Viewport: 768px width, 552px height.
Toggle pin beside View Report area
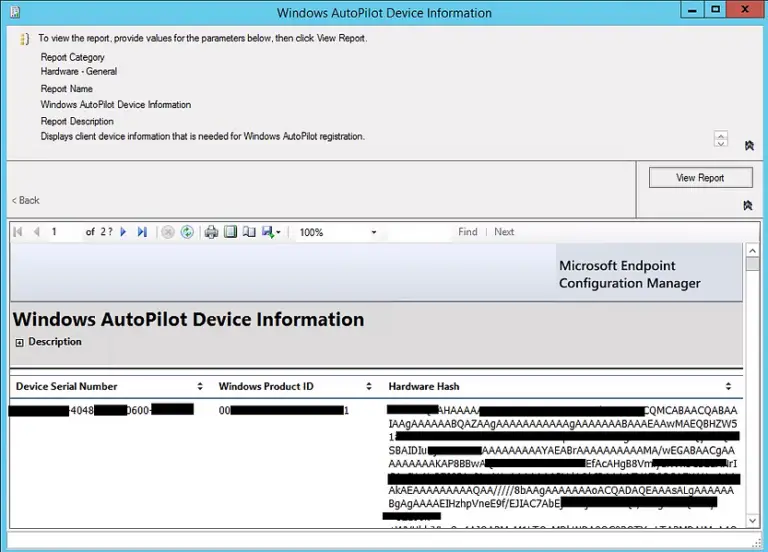tap(748, 205)
